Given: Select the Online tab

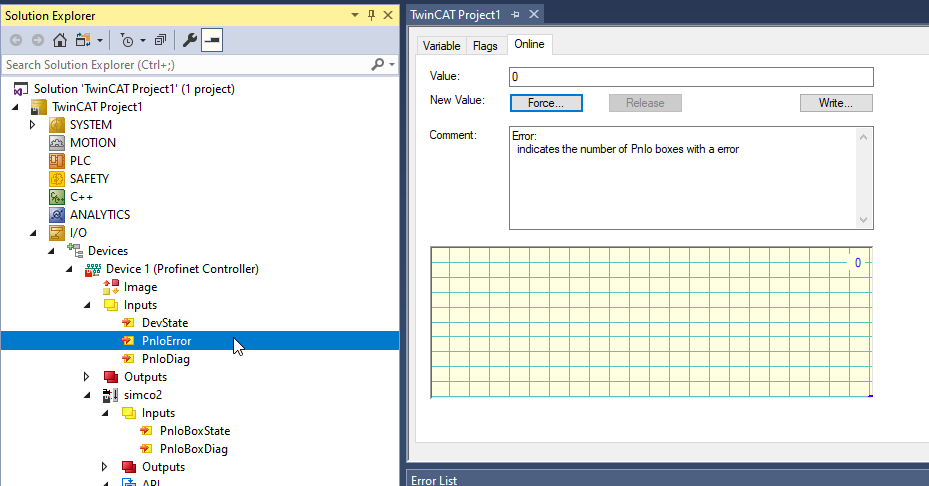Looking at the screenshot, I should pos(529,44).
